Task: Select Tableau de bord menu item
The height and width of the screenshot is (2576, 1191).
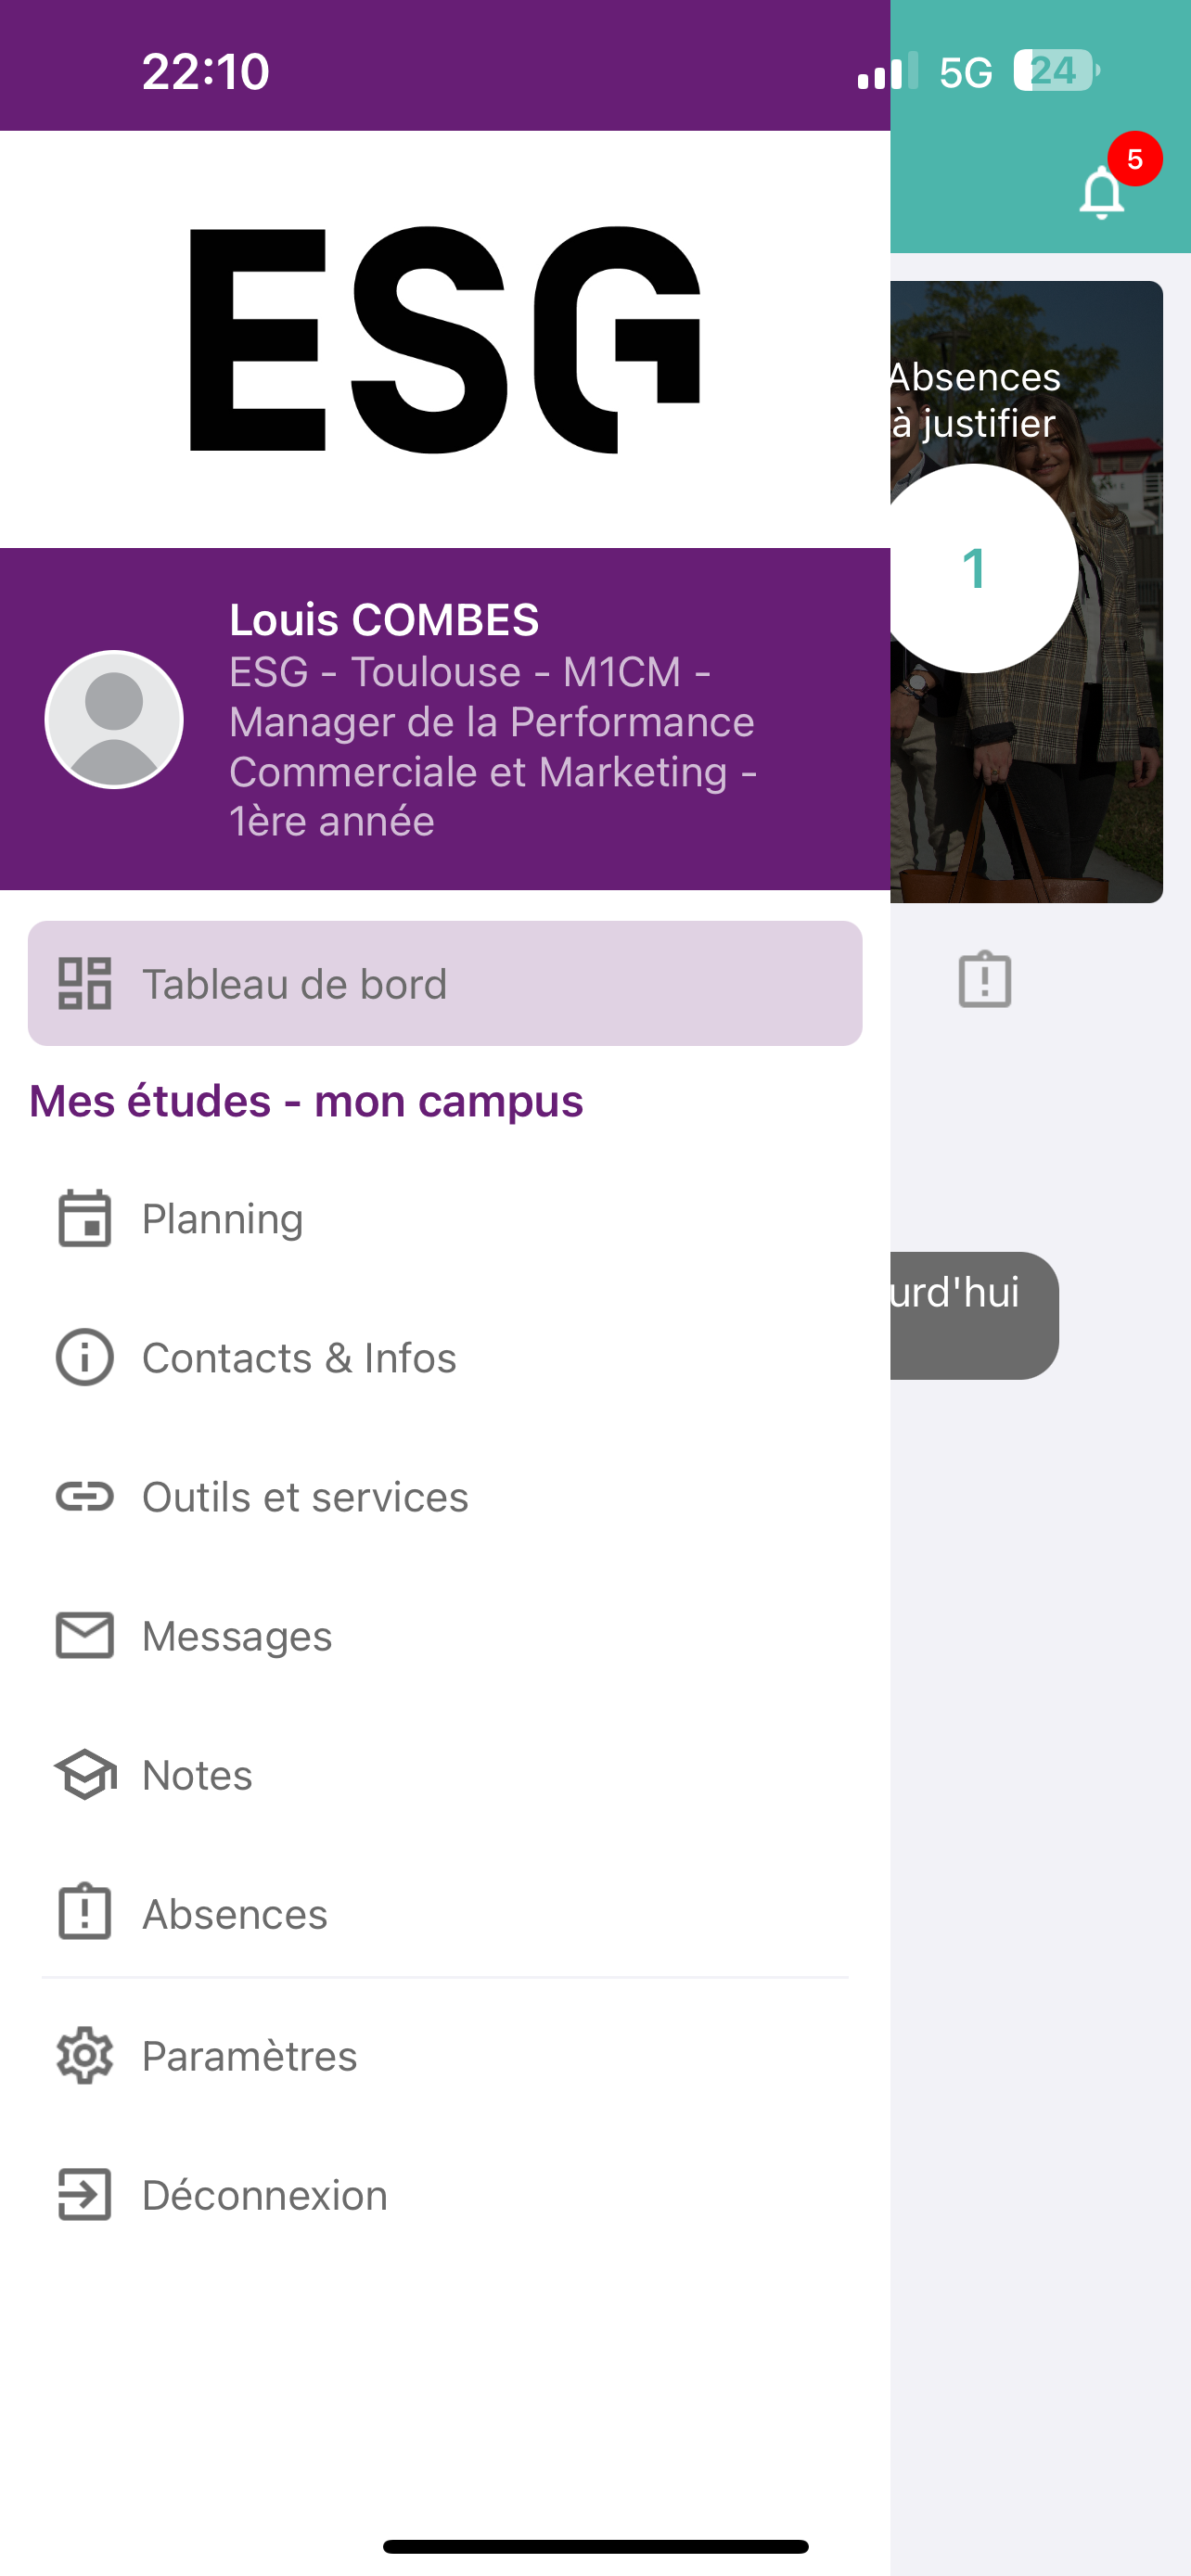Action: pos(294,983)
